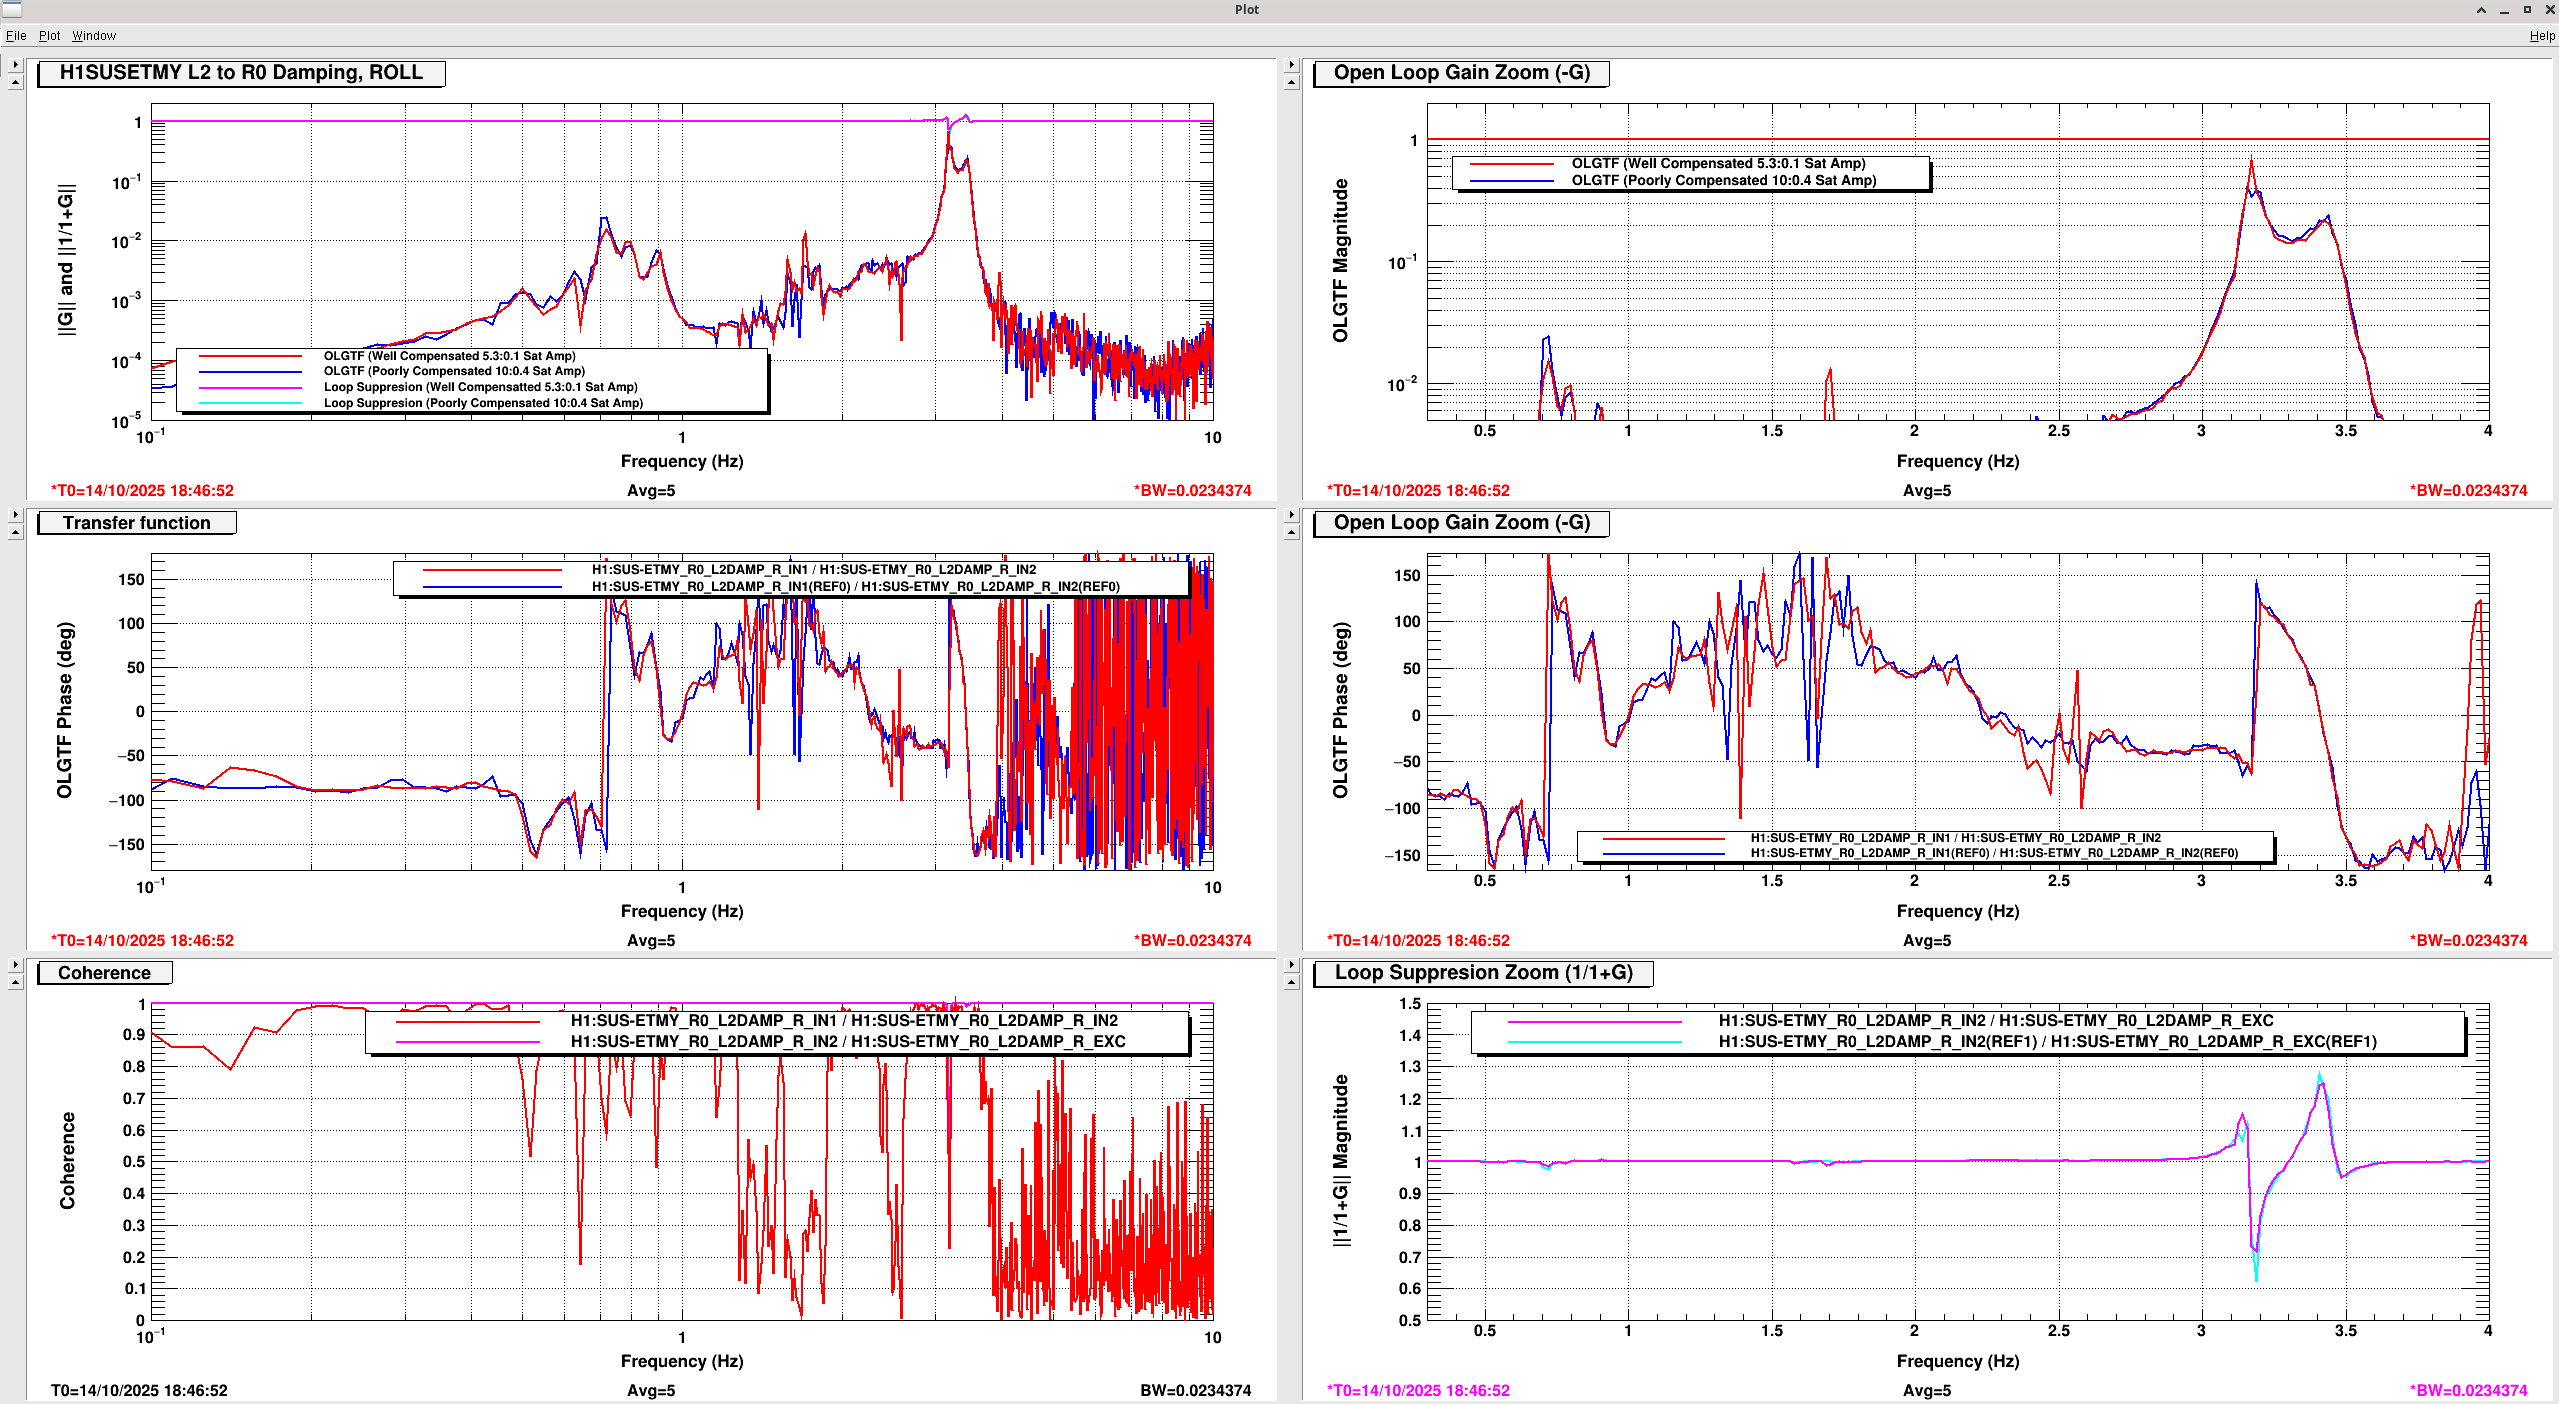Click the window icon in title bar corner
The image size is (2559, 1404).
[11, 9]
